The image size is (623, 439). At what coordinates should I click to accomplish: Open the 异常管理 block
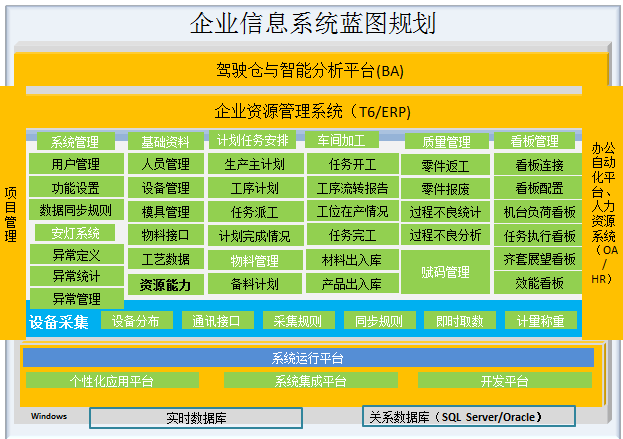coord(77,298)
